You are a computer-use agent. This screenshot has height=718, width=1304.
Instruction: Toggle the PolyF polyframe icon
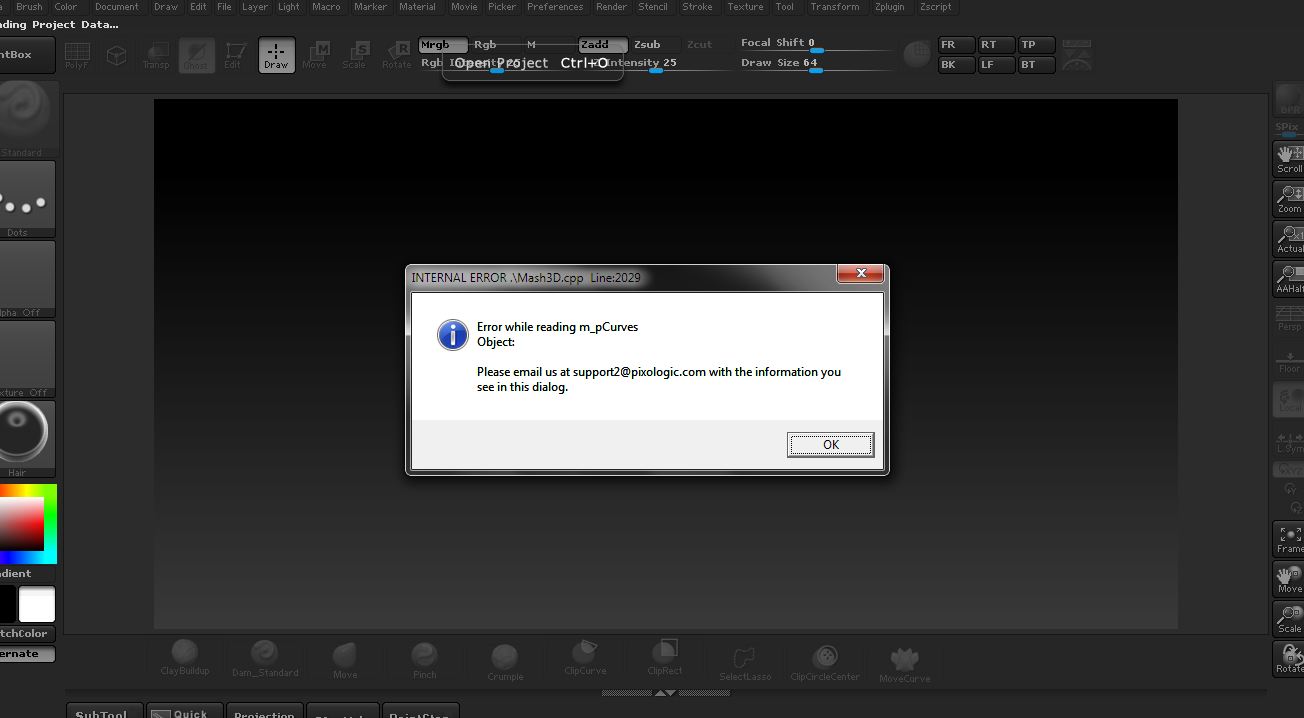[x=77, y=55]
